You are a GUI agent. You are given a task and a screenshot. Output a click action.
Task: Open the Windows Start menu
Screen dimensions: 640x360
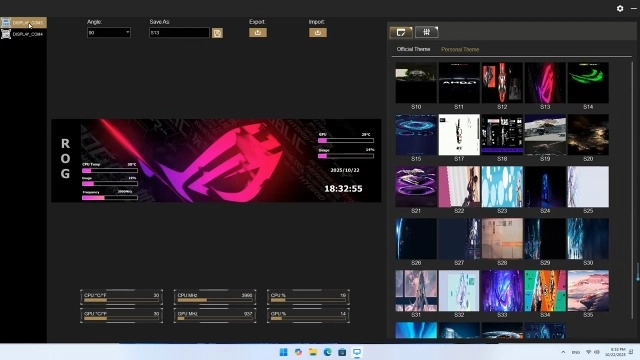(283, 352)
